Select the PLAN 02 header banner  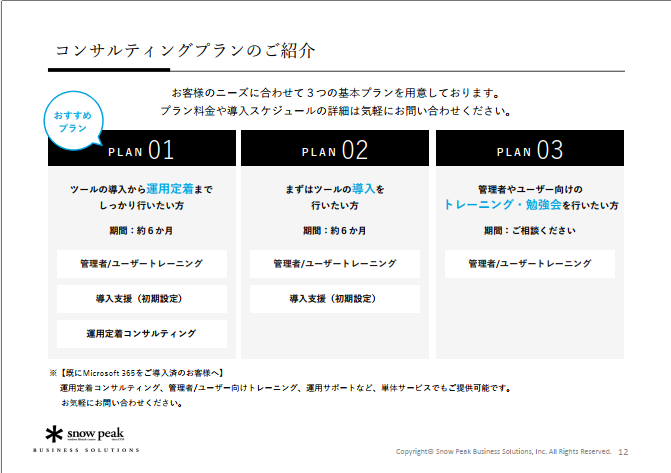click(x=335, y=148)
